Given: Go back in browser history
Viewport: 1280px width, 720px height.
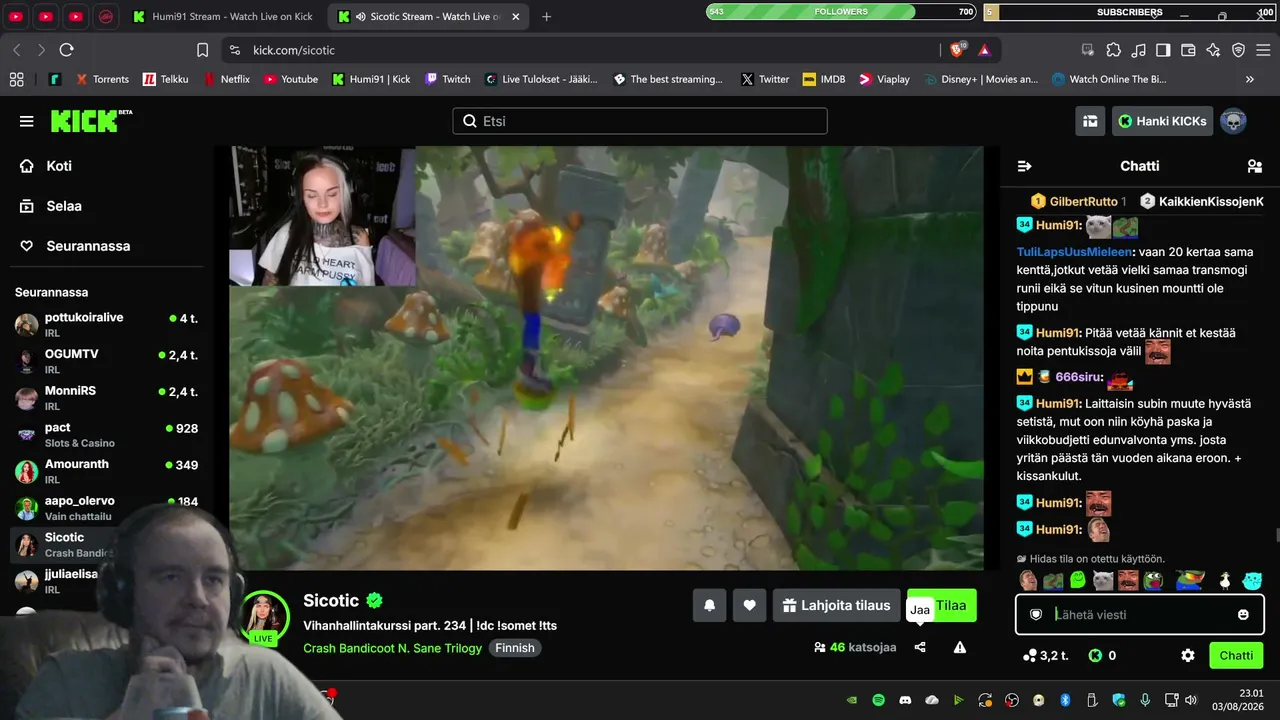Looking at the screenshot, I should click(x=17, y=50).
